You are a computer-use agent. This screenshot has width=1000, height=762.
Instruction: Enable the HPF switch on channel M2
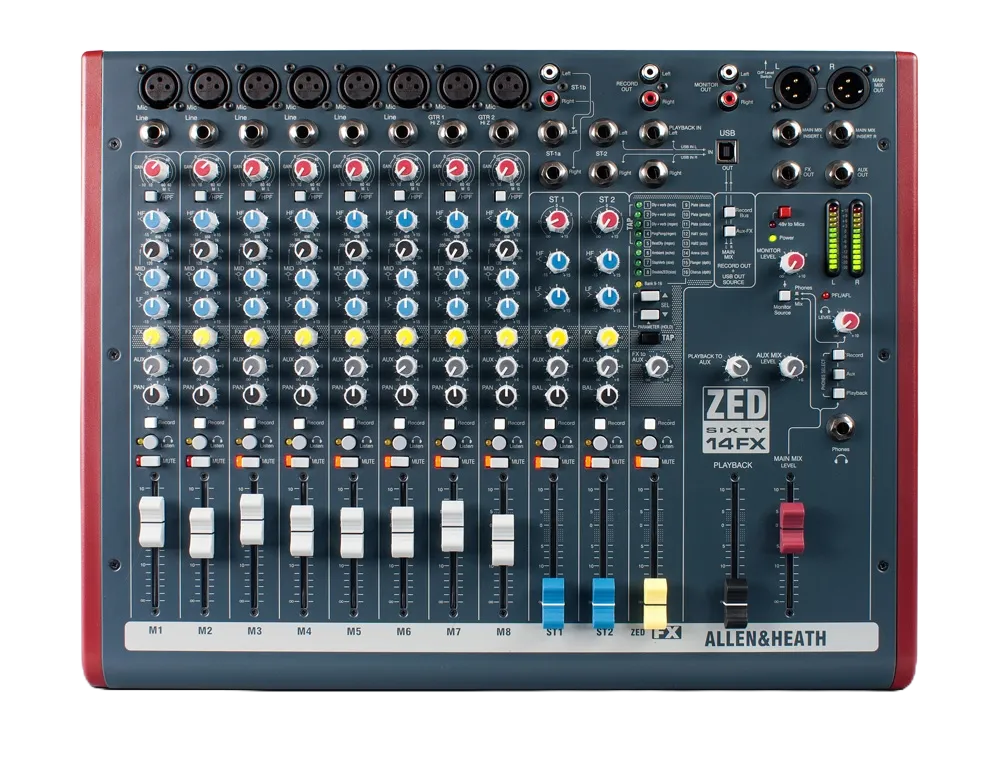(x=200, y=196)
